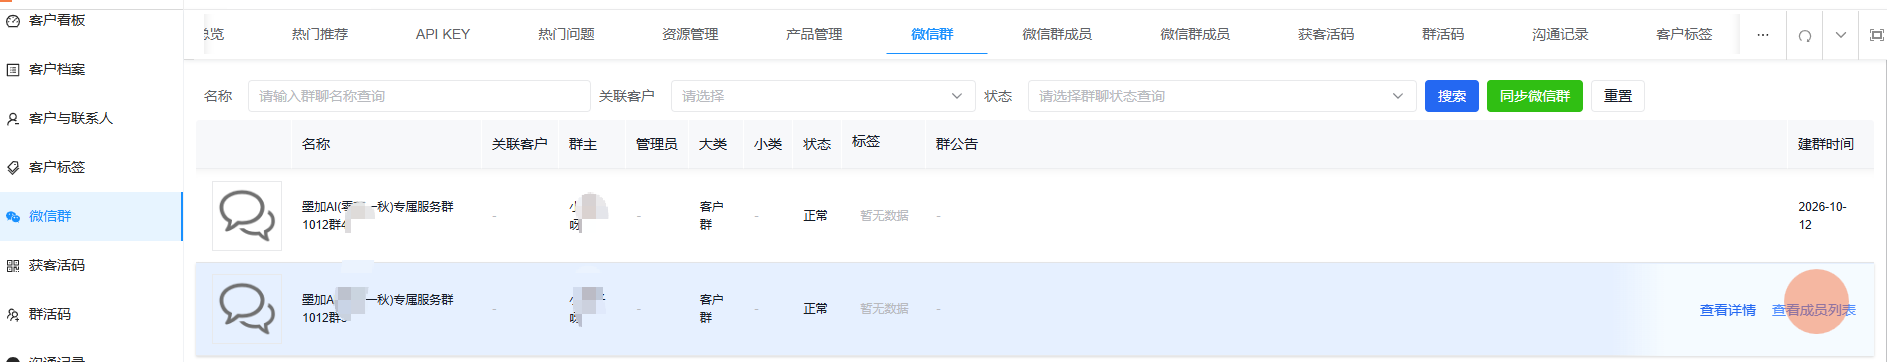The width and height of the screenshot is (1887, 362).
Task: Click 暂无数据 tag cell in highlighted row
Action: 884,308
